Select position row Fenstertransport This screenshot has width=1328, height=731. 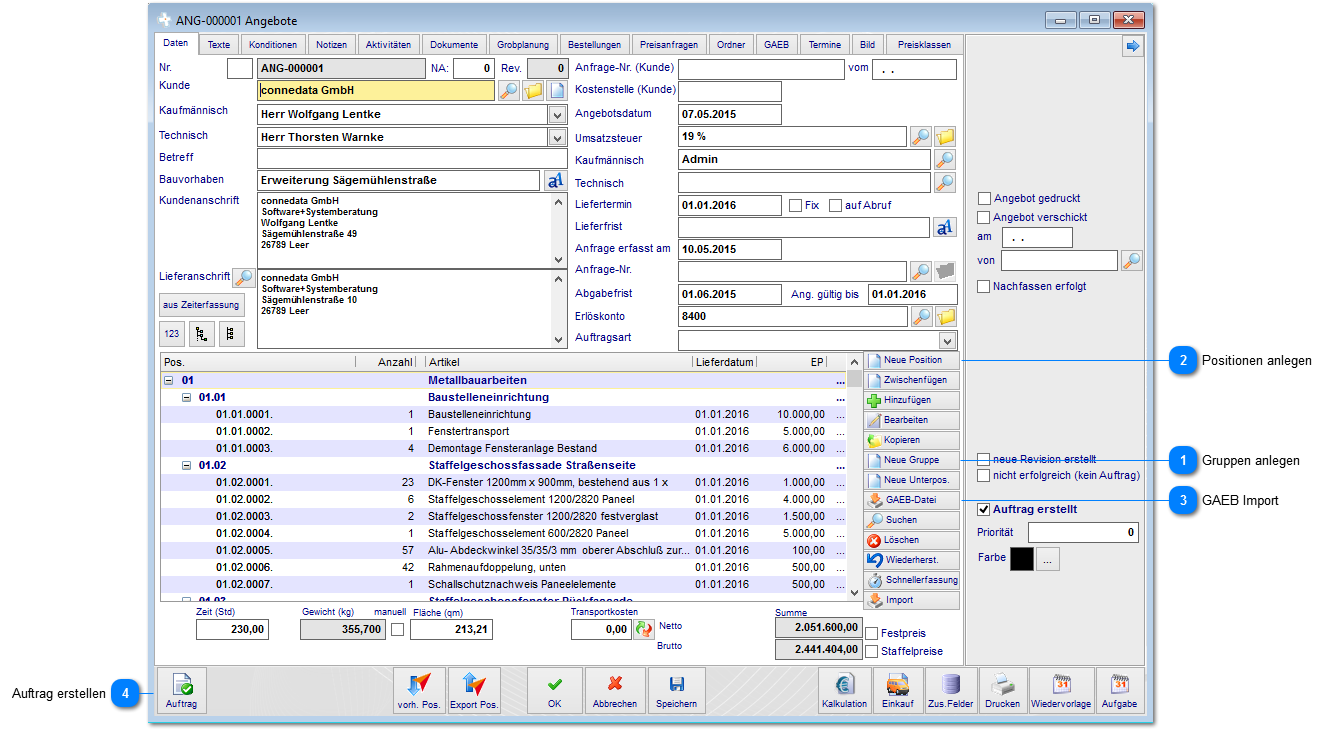point(502,431)
